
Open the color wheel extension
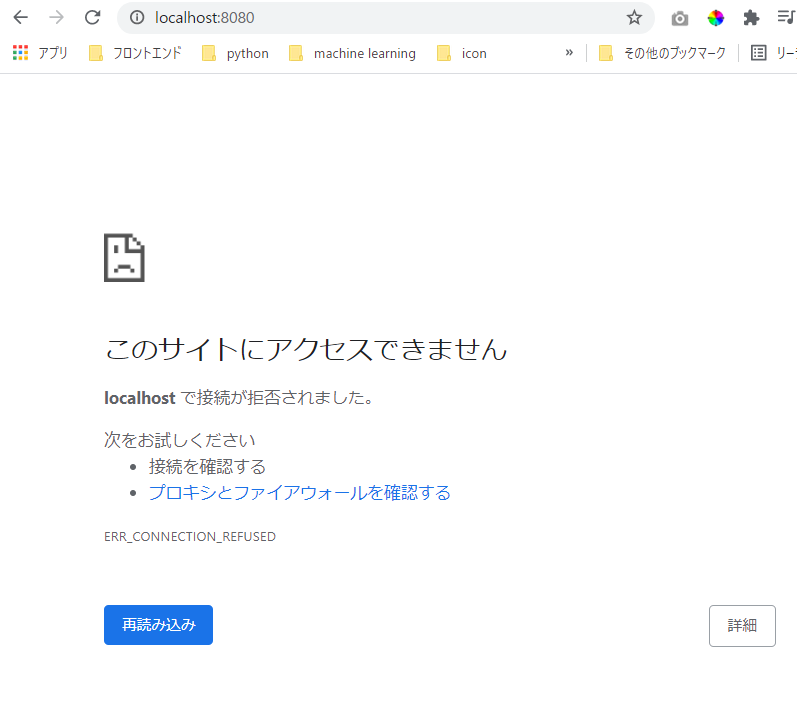point(715,18)
